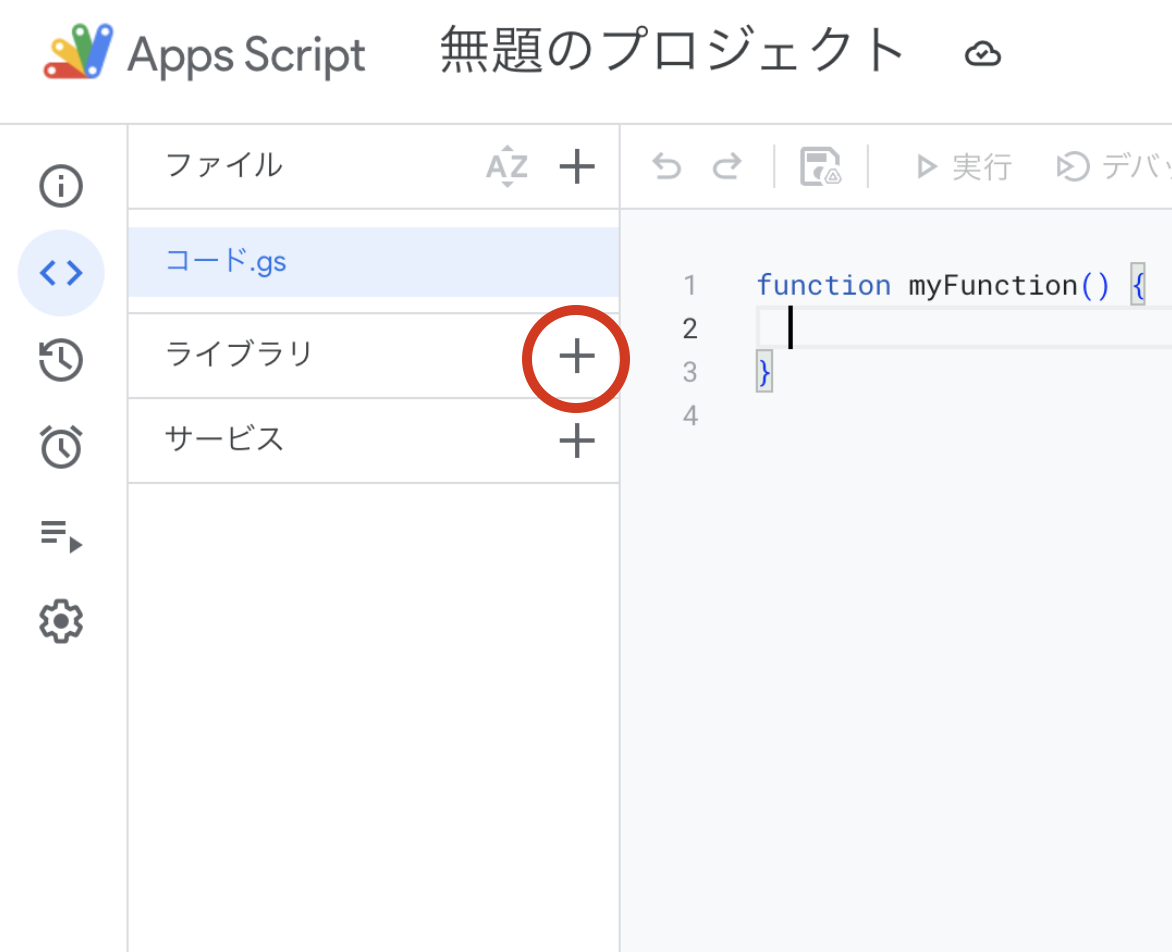
Task: Add a library with the plus icon
Action: 577,356
